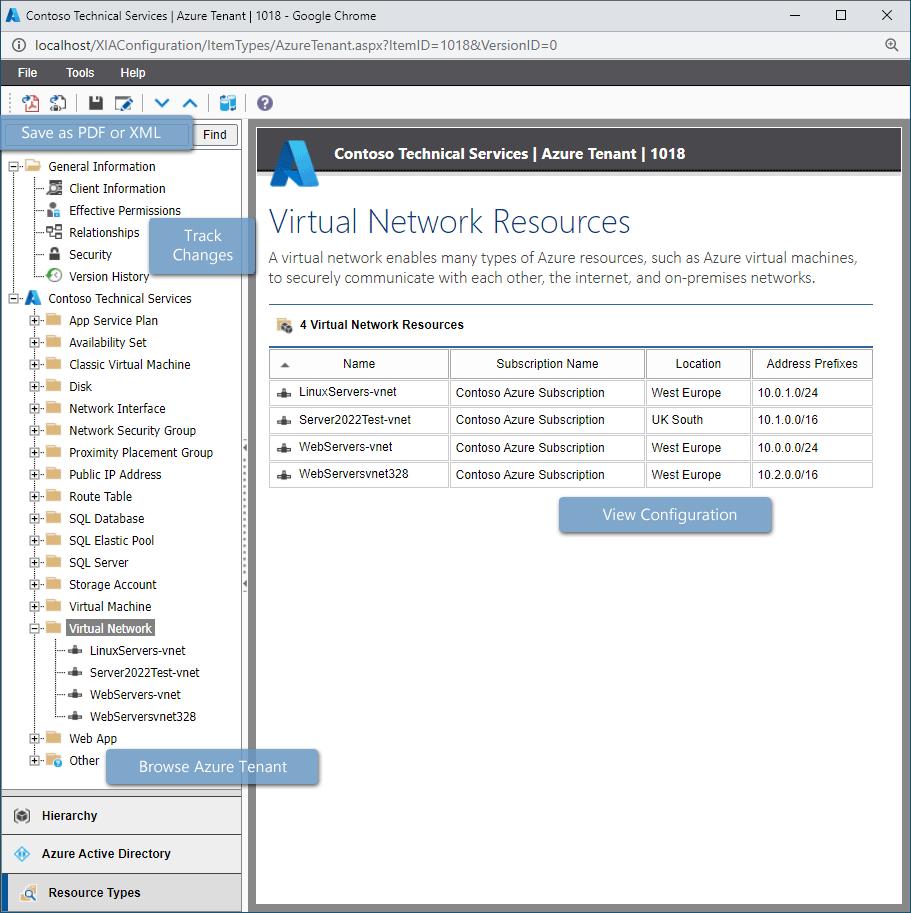Open help with the question mark icon

tap(265, 103)
